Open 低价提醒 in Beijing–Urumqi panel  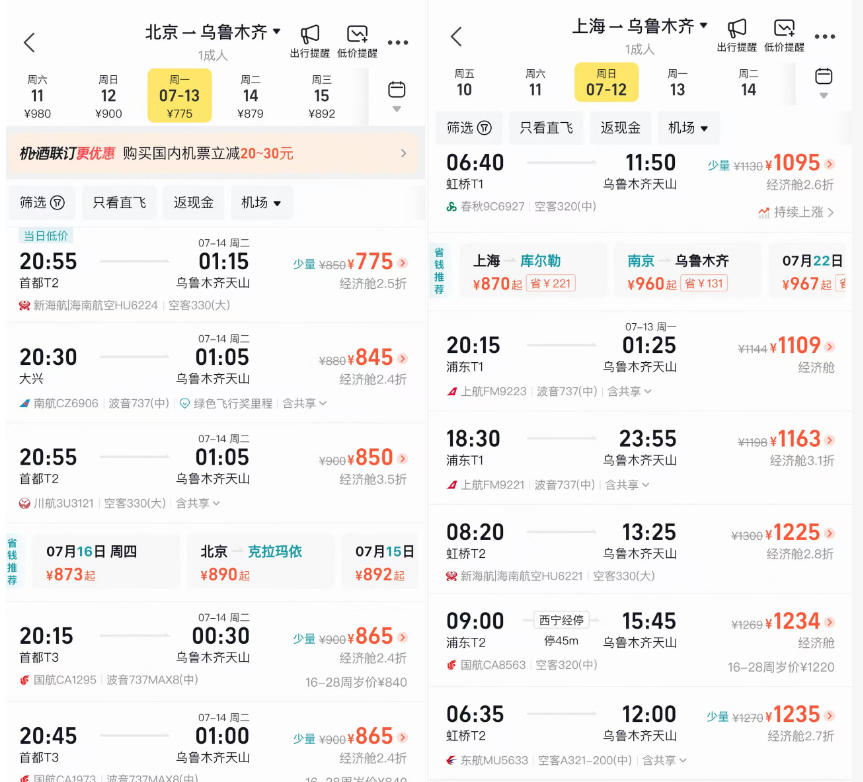tap(357, 41)
